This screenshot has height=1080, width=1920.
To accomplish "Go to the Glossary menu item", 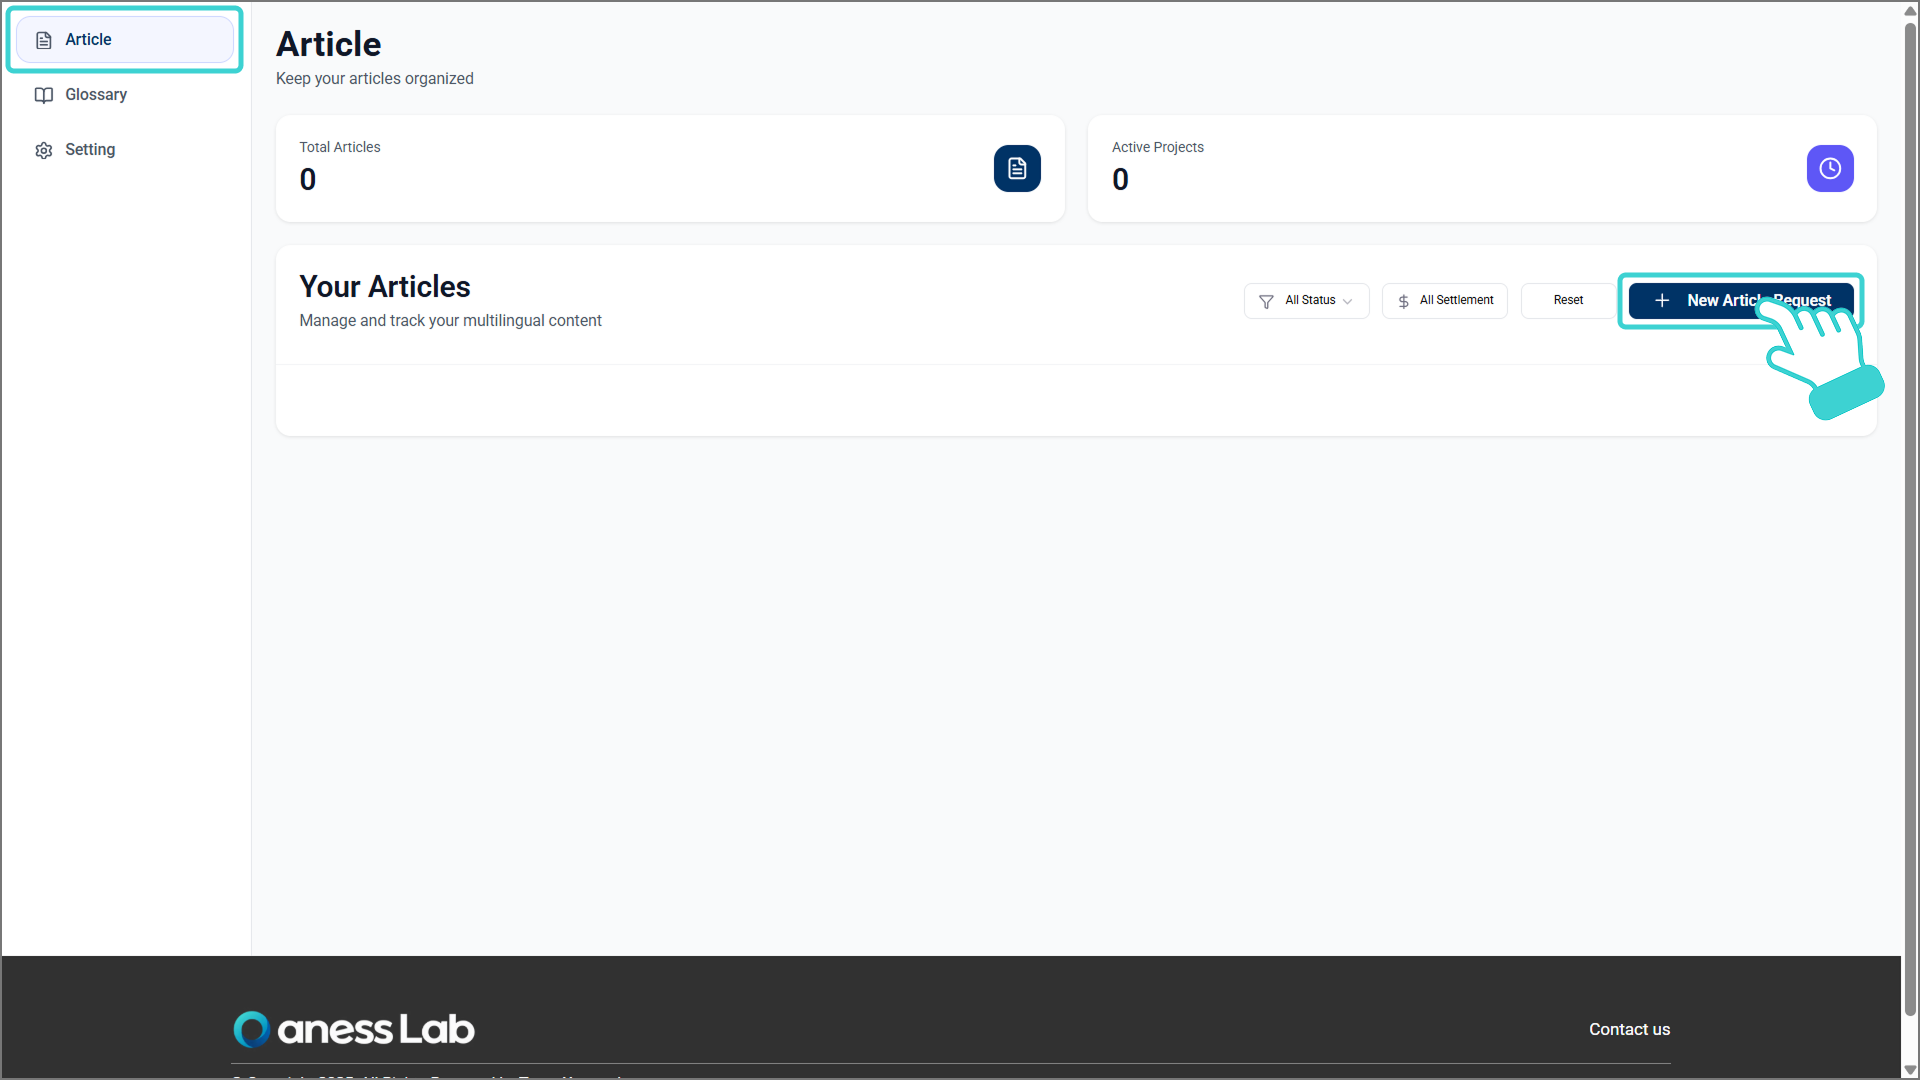I will point(96,95).
